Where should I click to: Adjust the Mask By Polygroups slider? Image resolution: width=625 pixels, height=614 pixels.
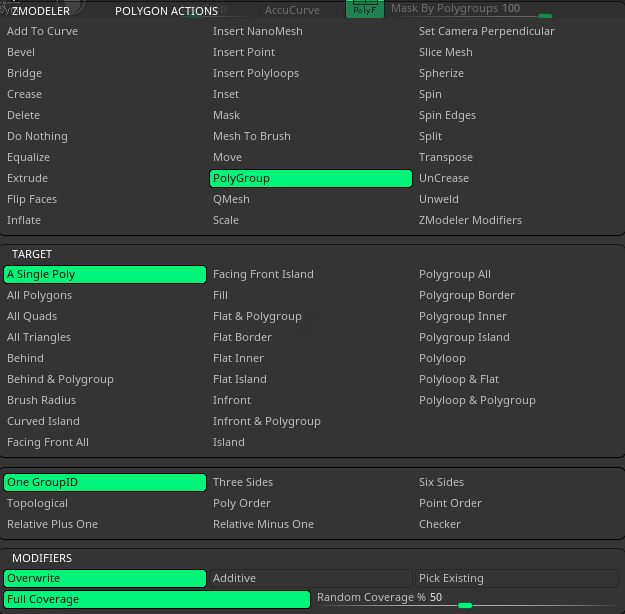(x=472, y=9)
